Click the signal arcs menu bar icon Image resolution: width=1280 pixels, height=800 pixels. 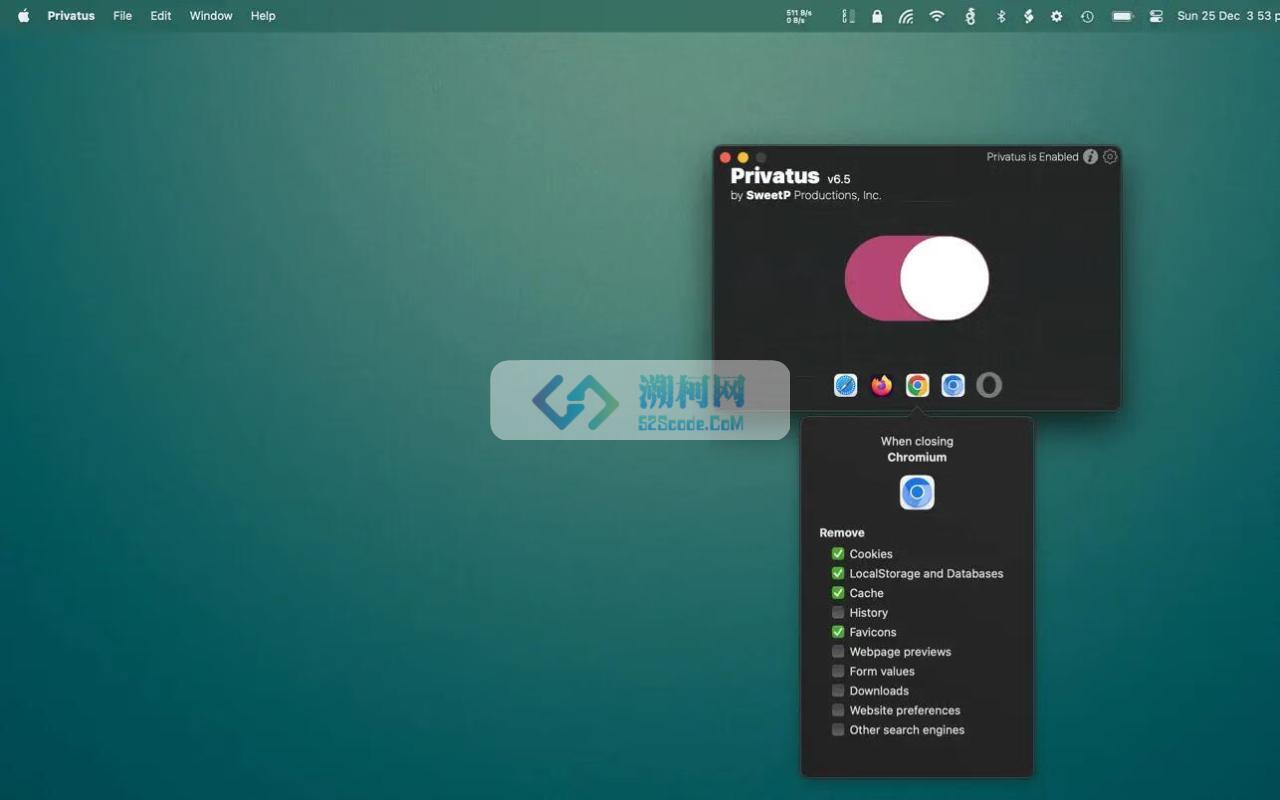906,16
